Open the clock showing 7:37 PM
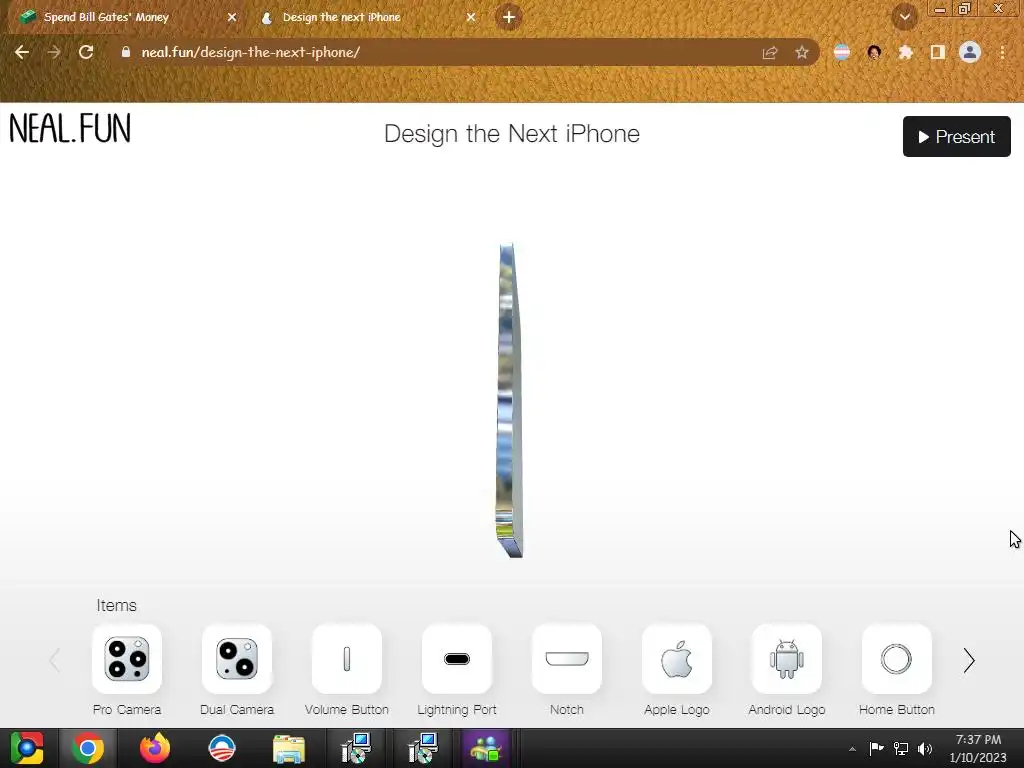 978,748
